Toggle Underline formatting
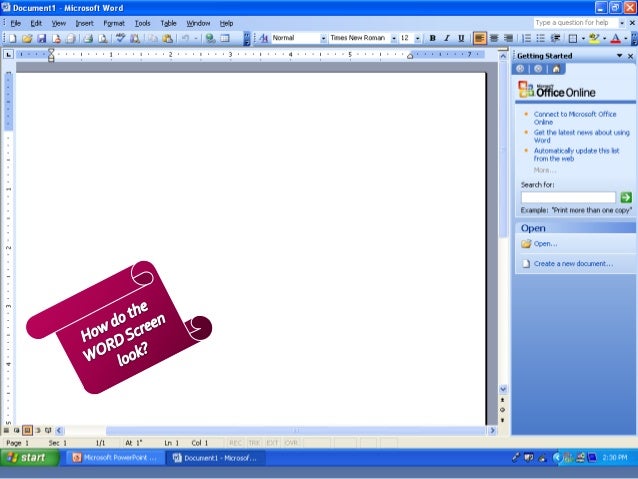638x479 pixels. click(461, 38)
